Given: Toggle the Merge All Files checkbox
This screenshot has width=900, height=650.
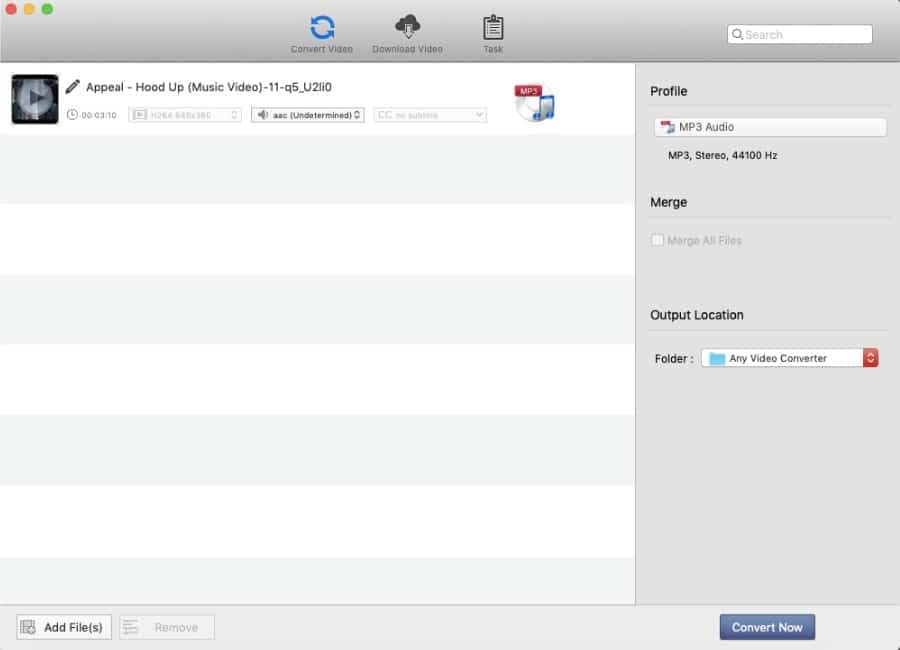Looking at the screenshot, I should tap(657, 240).
